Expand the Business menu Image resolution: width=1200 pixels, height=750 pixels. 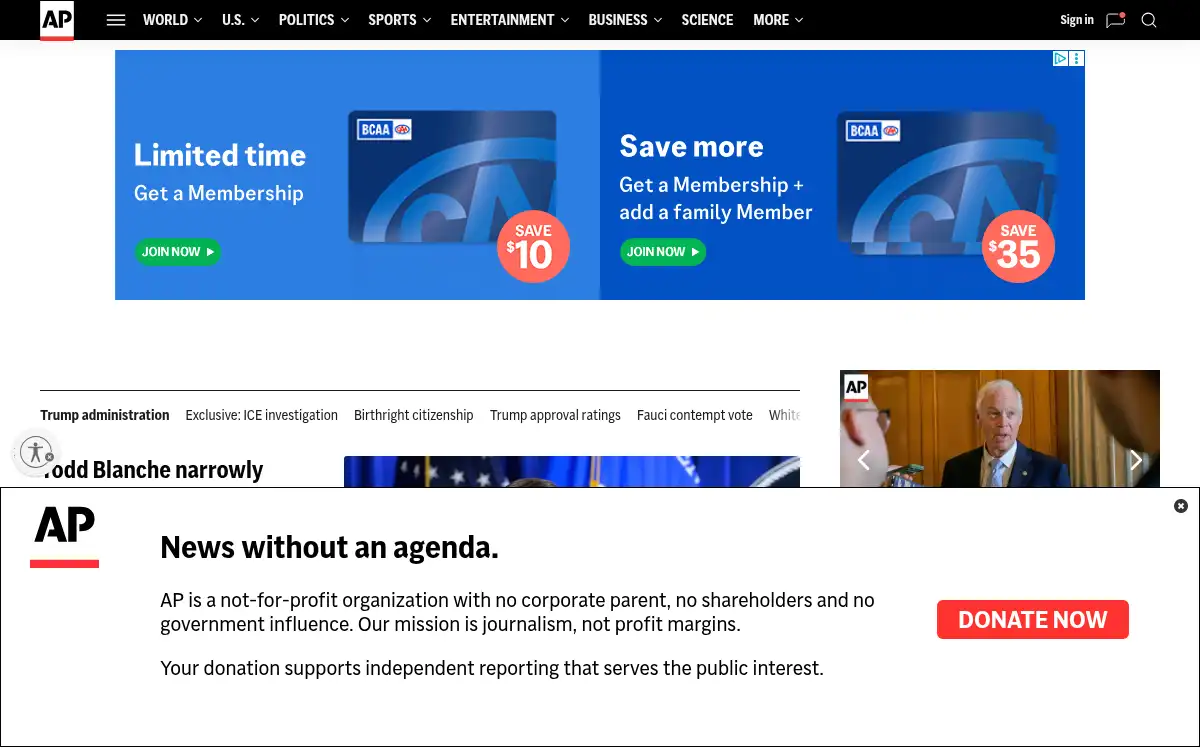point(625,20)
